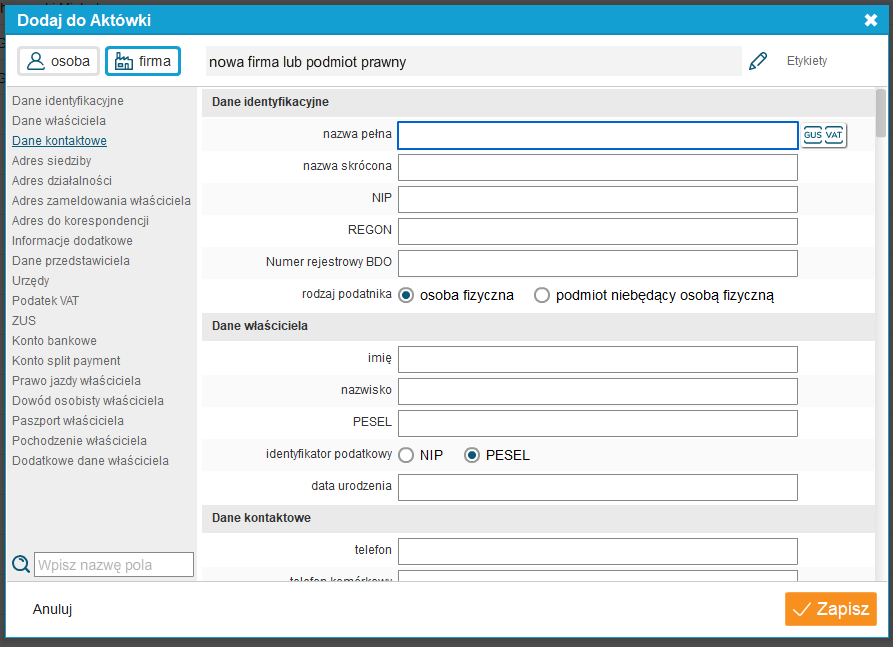
Task: Choose NIP as identyfikator podatkowy
Action: coord(406,455)
